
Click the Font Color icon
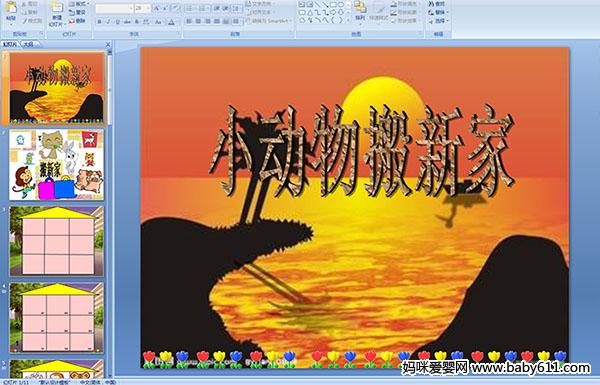coord(171,22)
